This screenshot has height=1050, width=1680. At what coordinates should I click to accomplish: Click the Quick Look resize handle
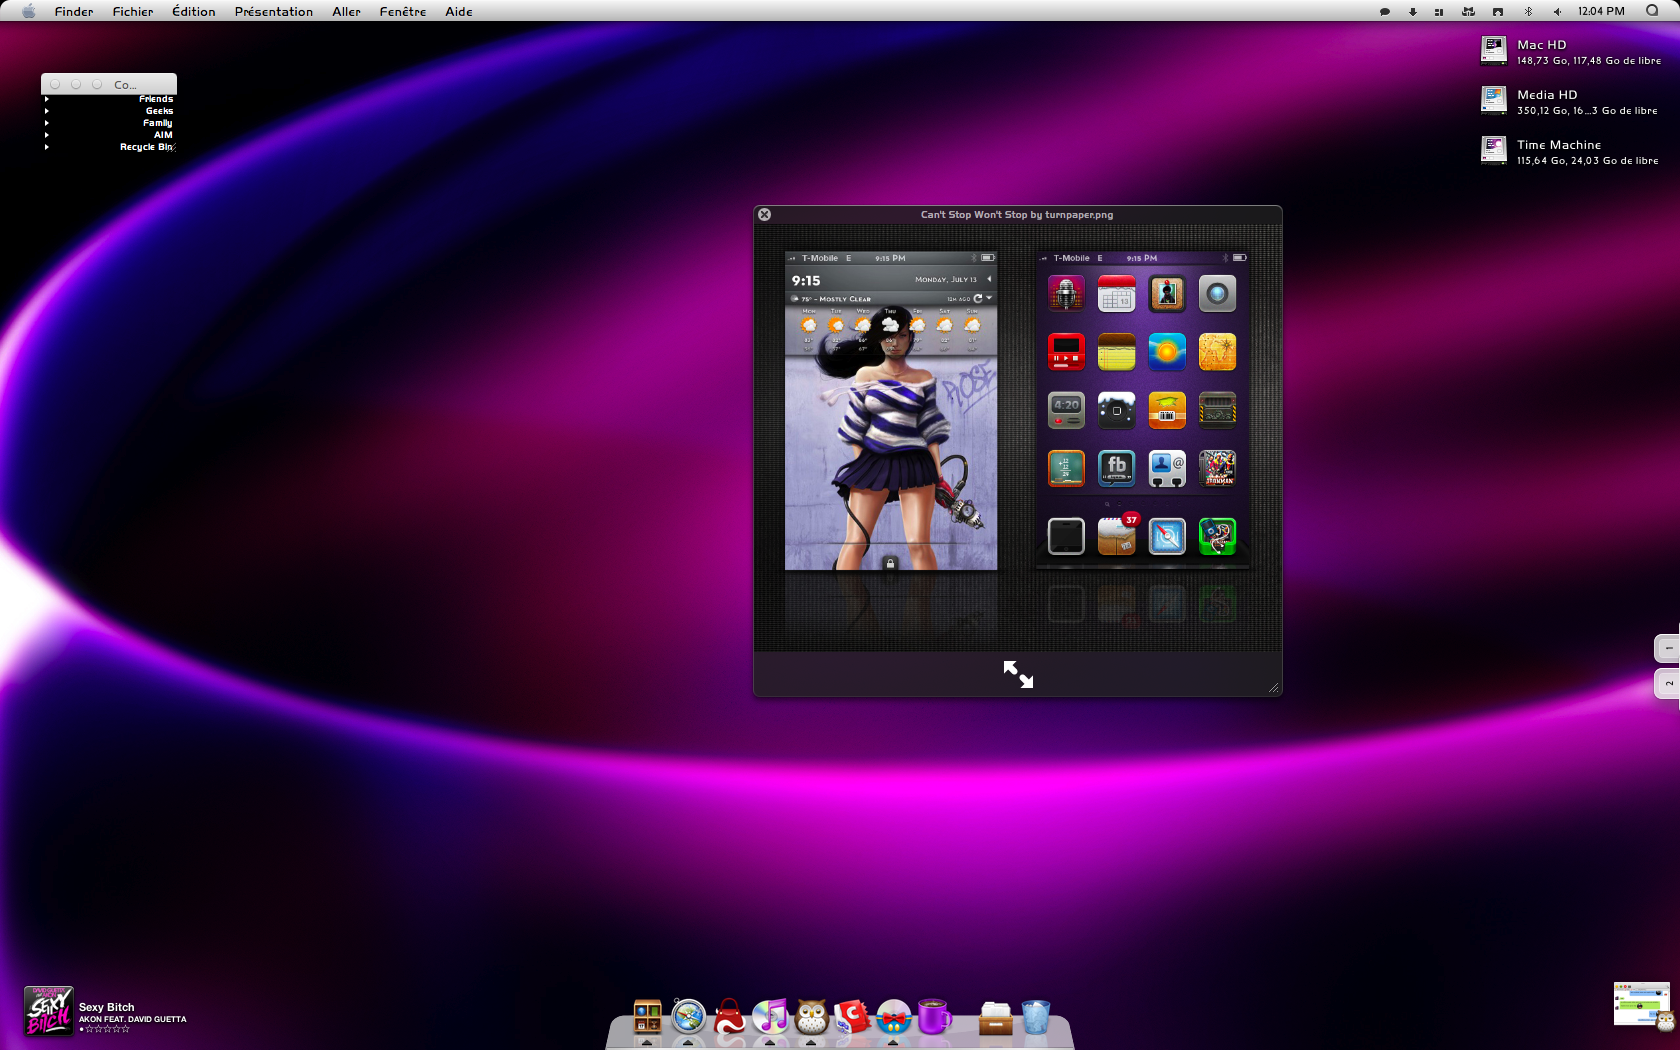click(x=1273, y=687)
